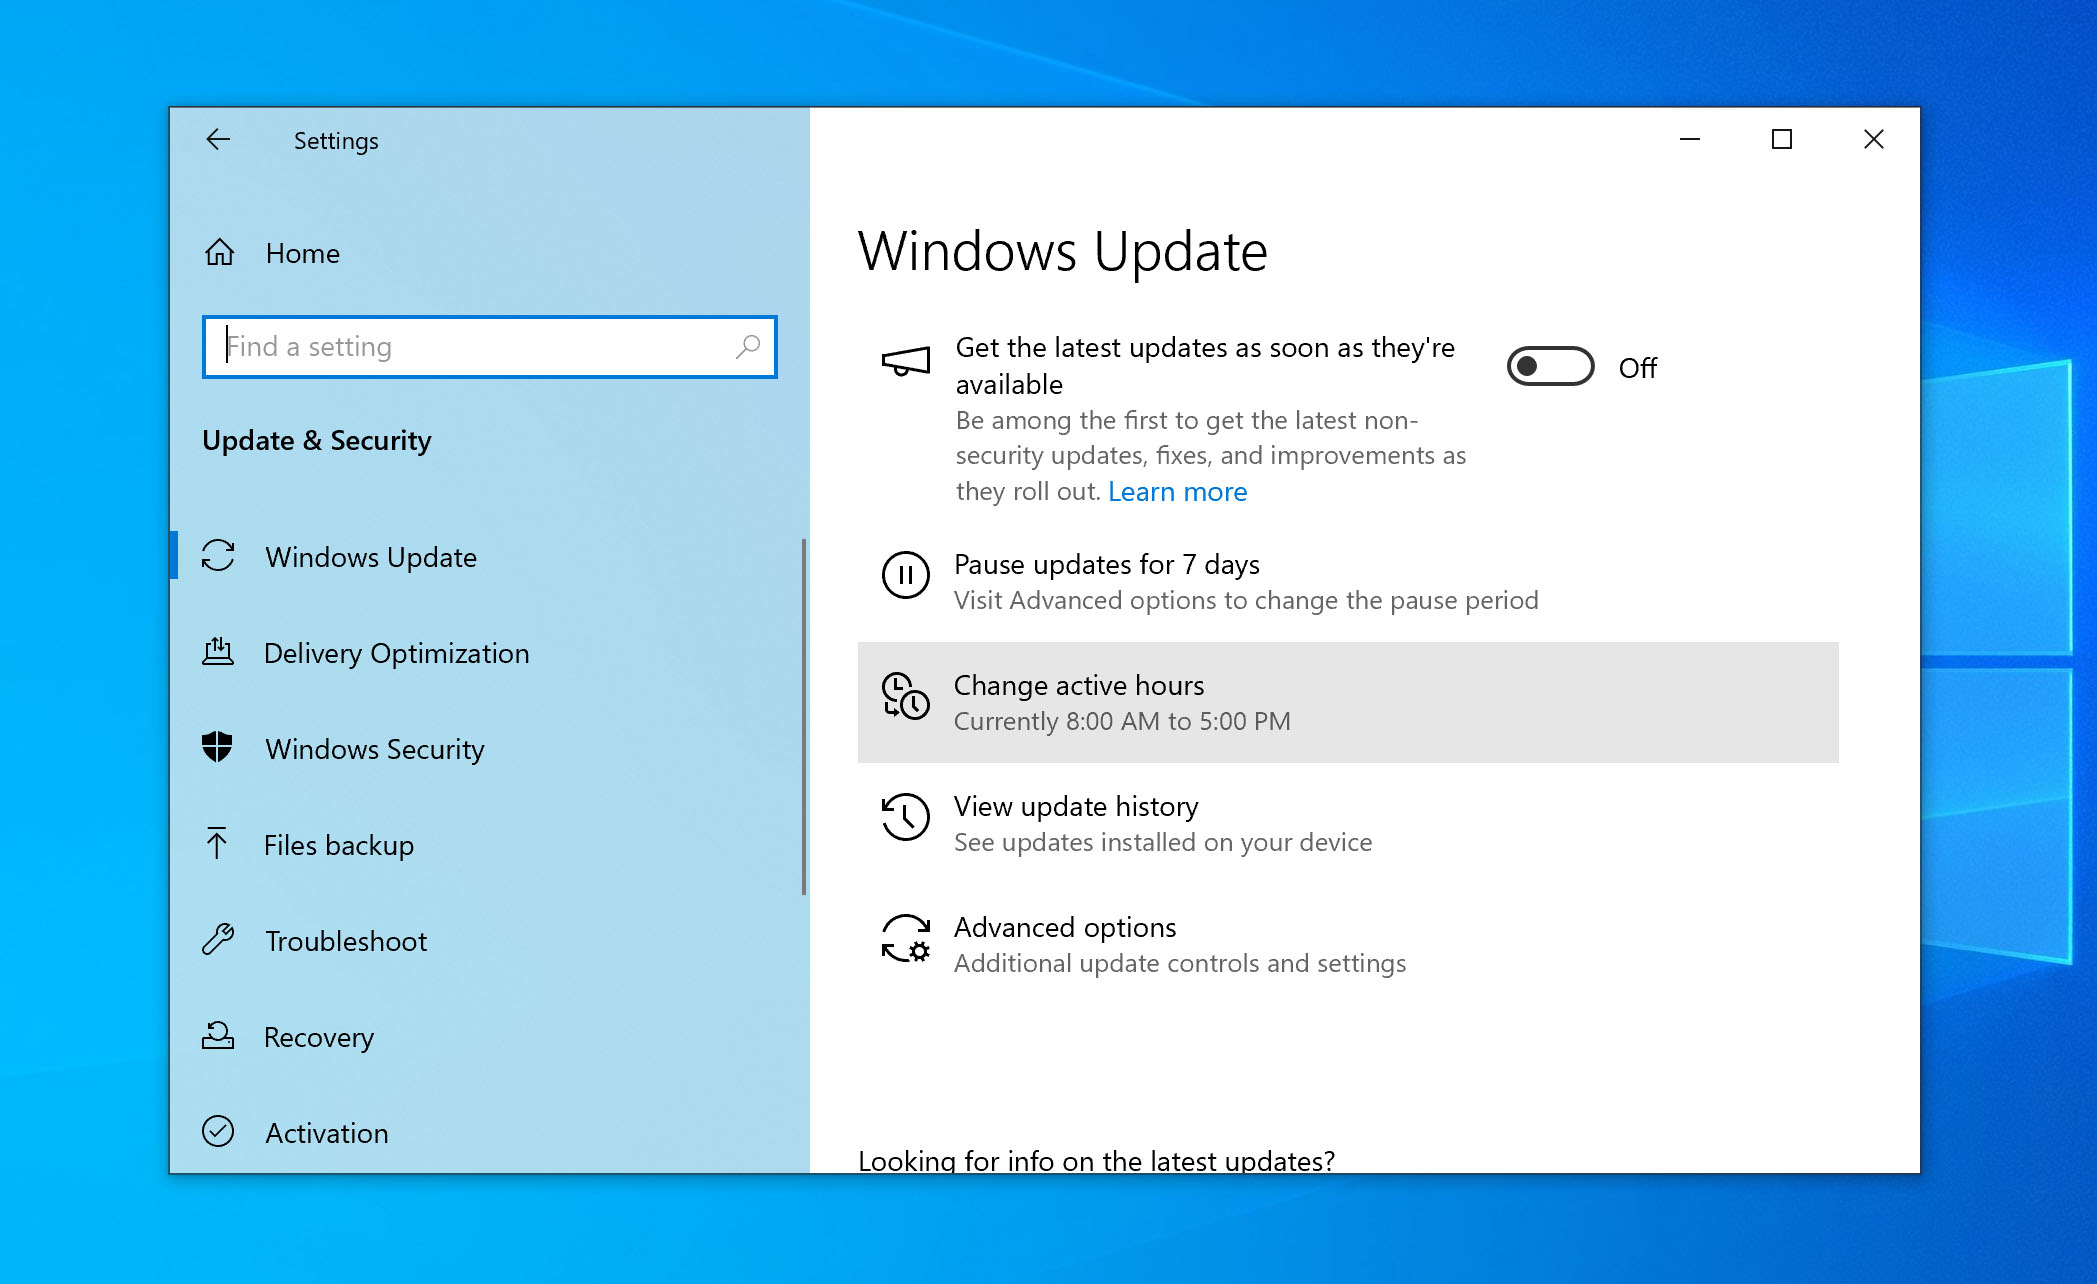Click the Windows Update sync icon
Viewport: 2097px width, 1284px height.
[217, 554]
